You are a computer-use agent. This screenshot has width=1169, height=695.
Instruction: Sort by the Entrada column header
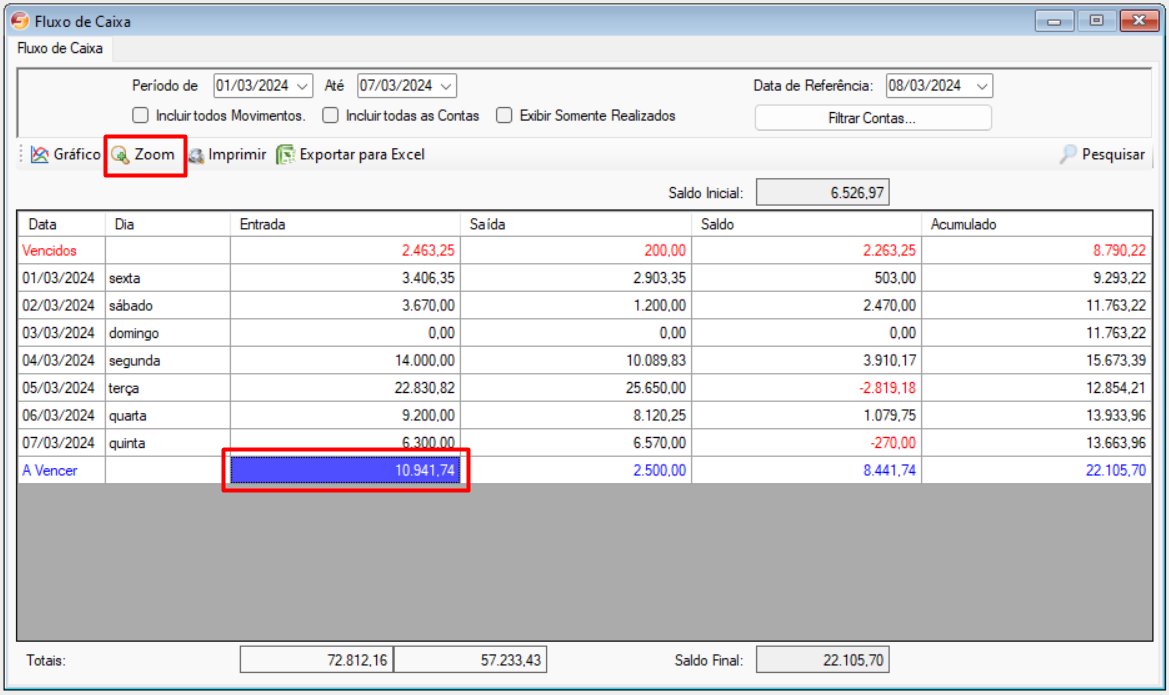345,224
